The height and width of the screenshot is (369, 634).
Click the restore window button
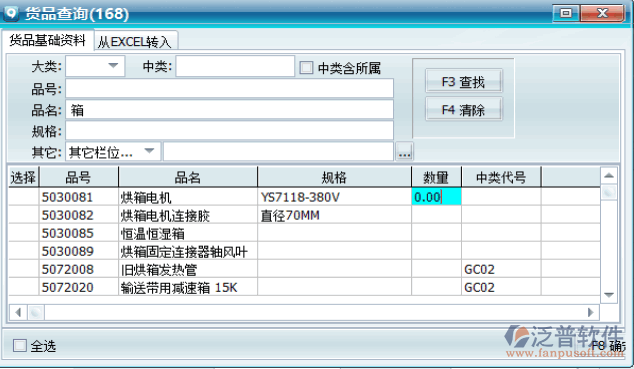566,13
